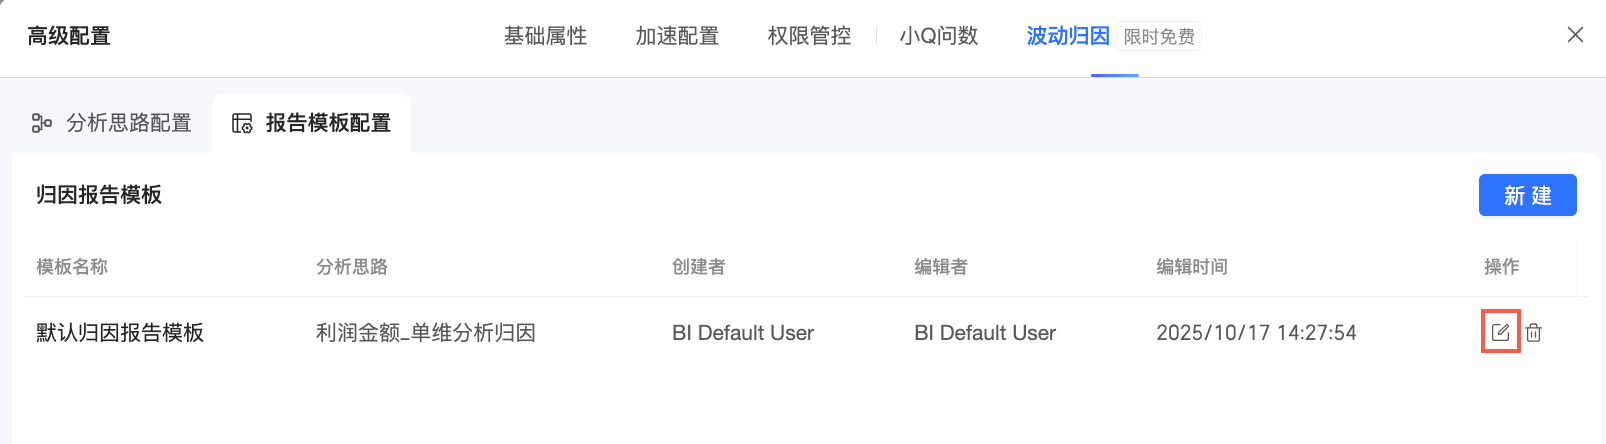Select the 报告模板配置 sub-tab label
Viewport: 1606px width, 444px height.
[328, 123]
